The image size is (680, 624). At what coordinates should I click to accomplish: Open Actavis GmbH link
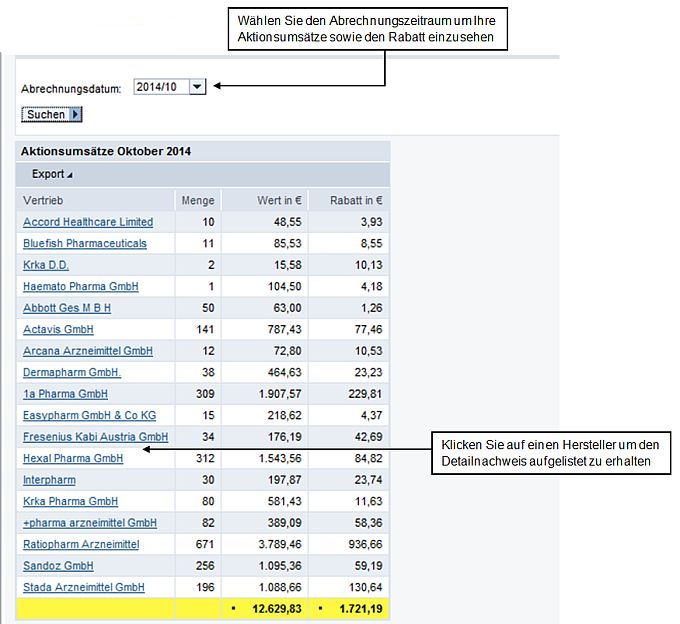coord(58,330)
